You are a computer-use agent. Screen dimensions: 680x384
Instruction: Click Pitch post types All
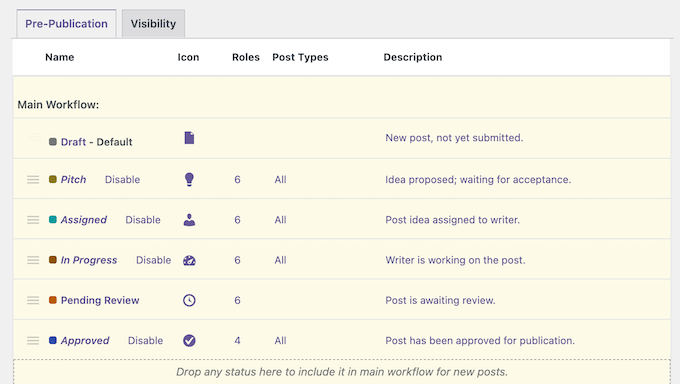[x=280, y=180]
